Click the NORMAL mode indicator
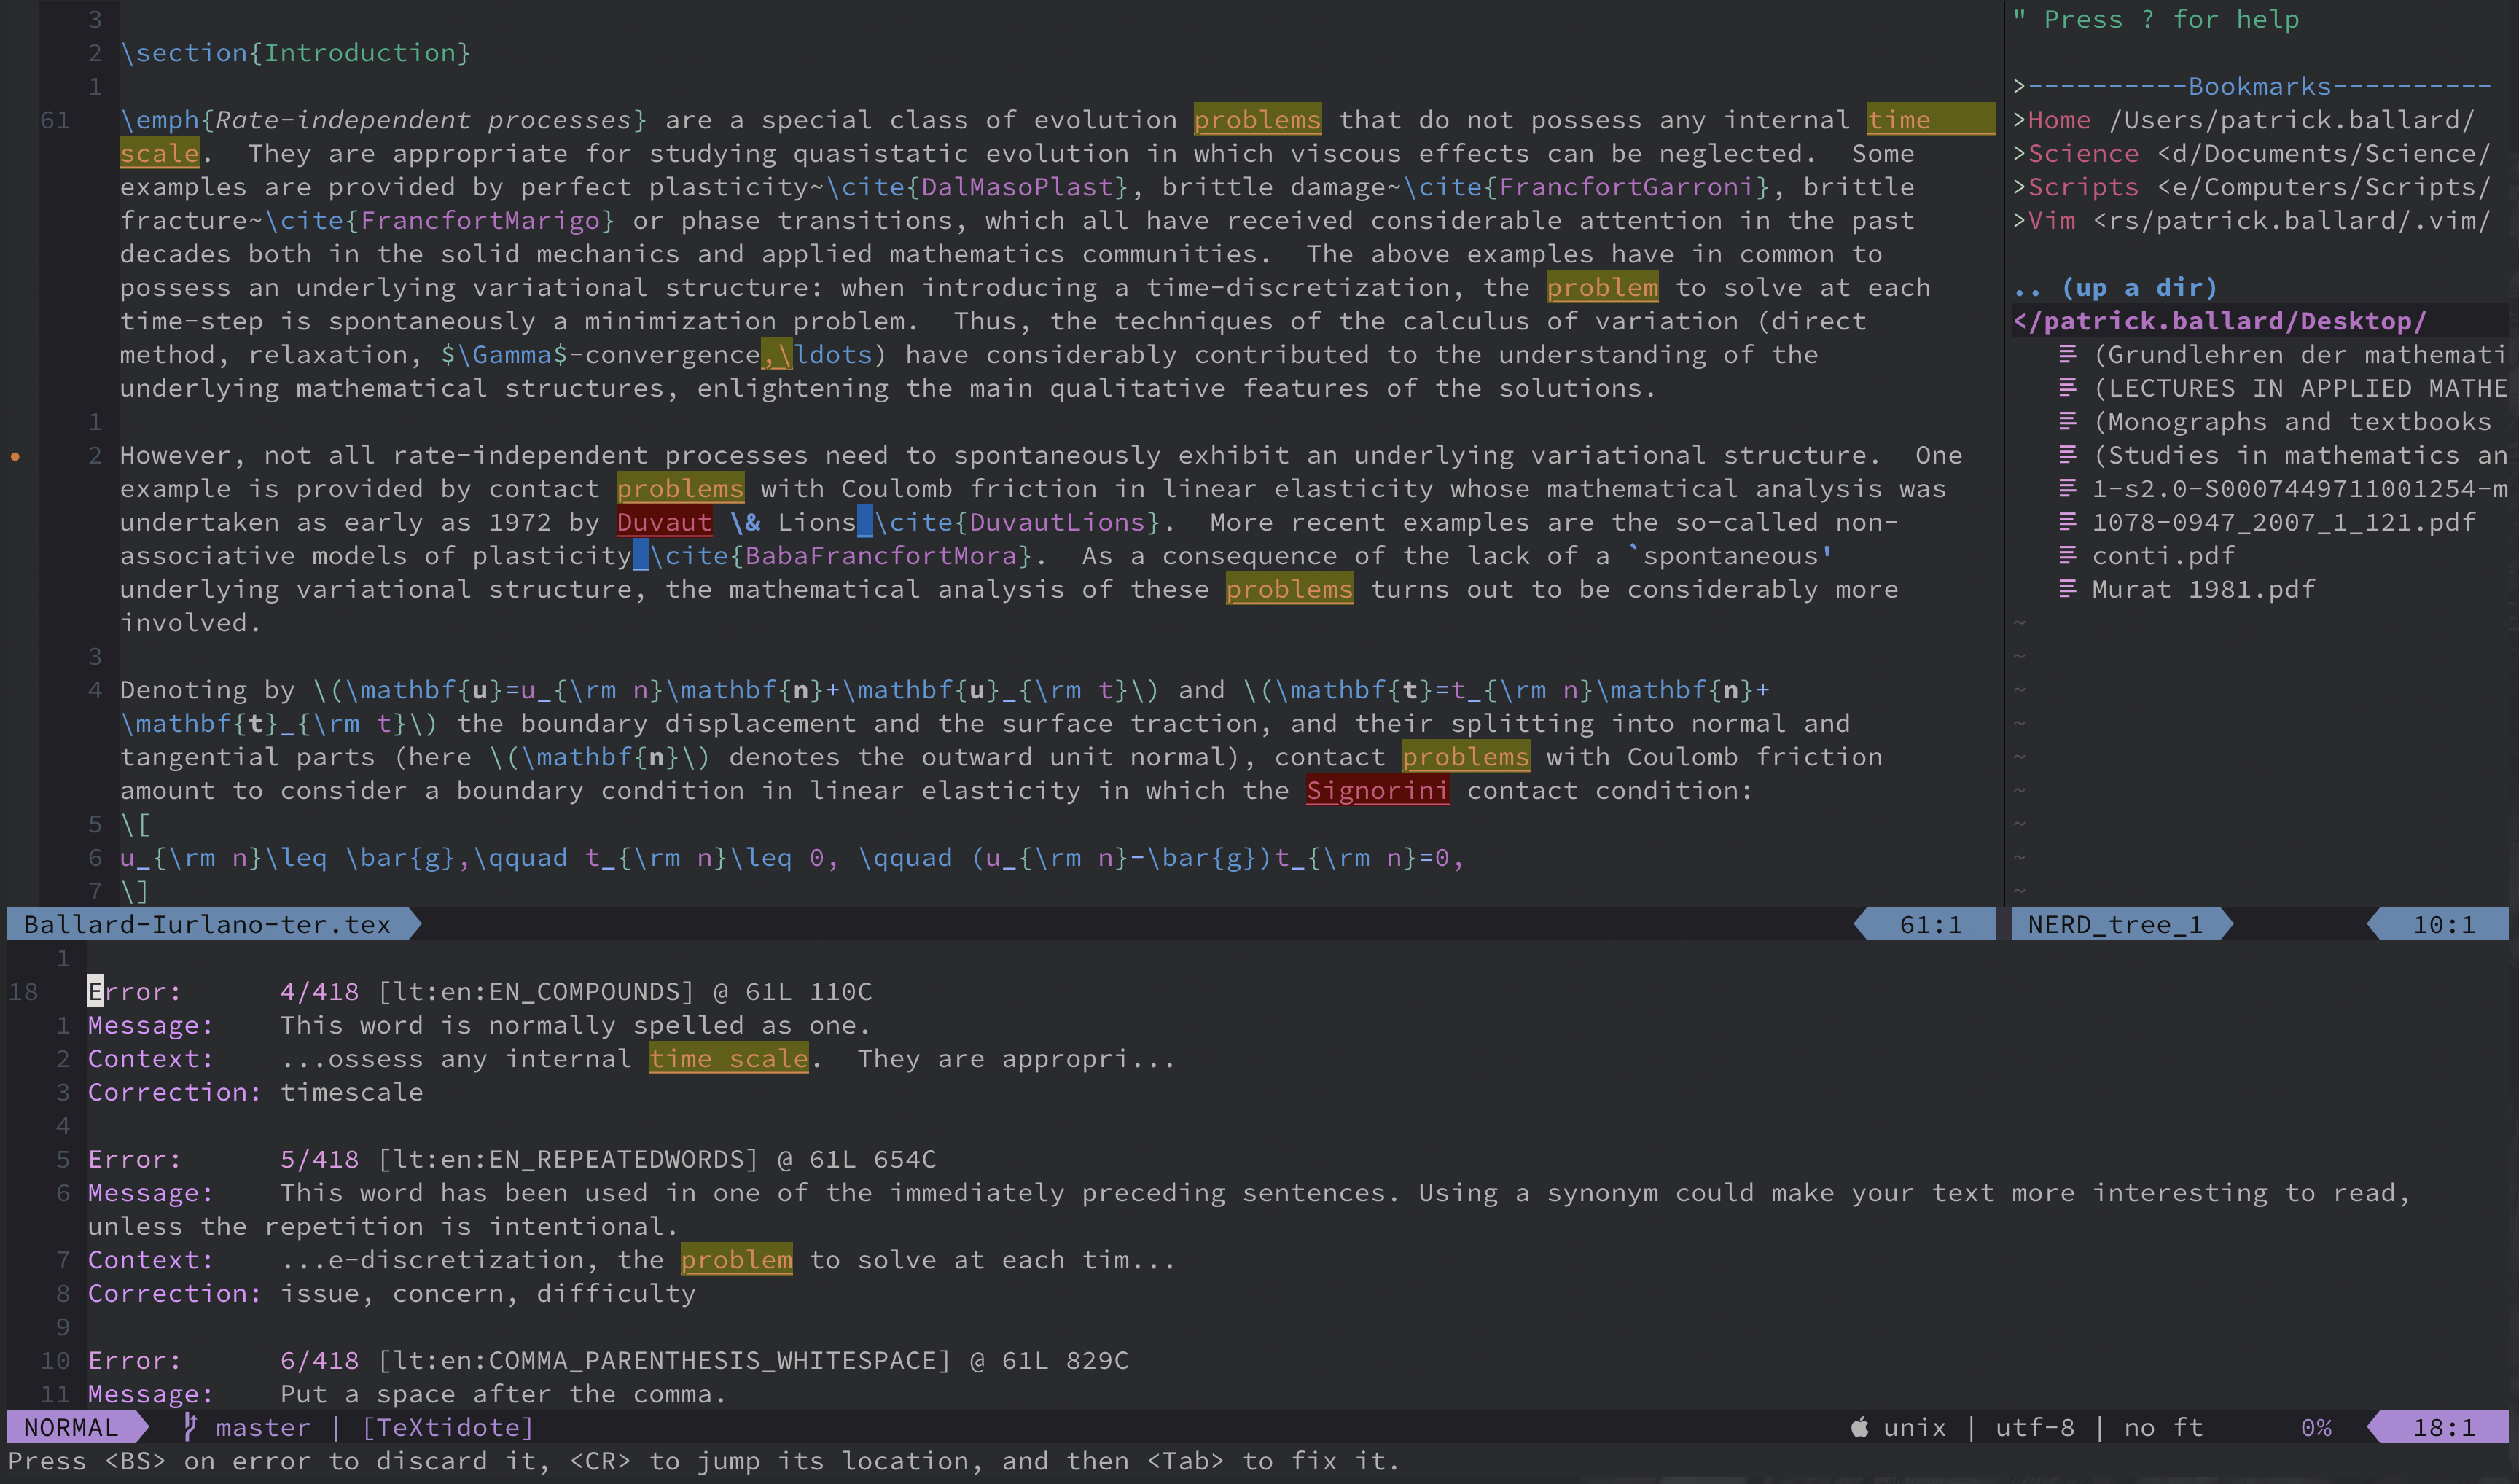The image size is (2519, 1484). [71, 1427]
